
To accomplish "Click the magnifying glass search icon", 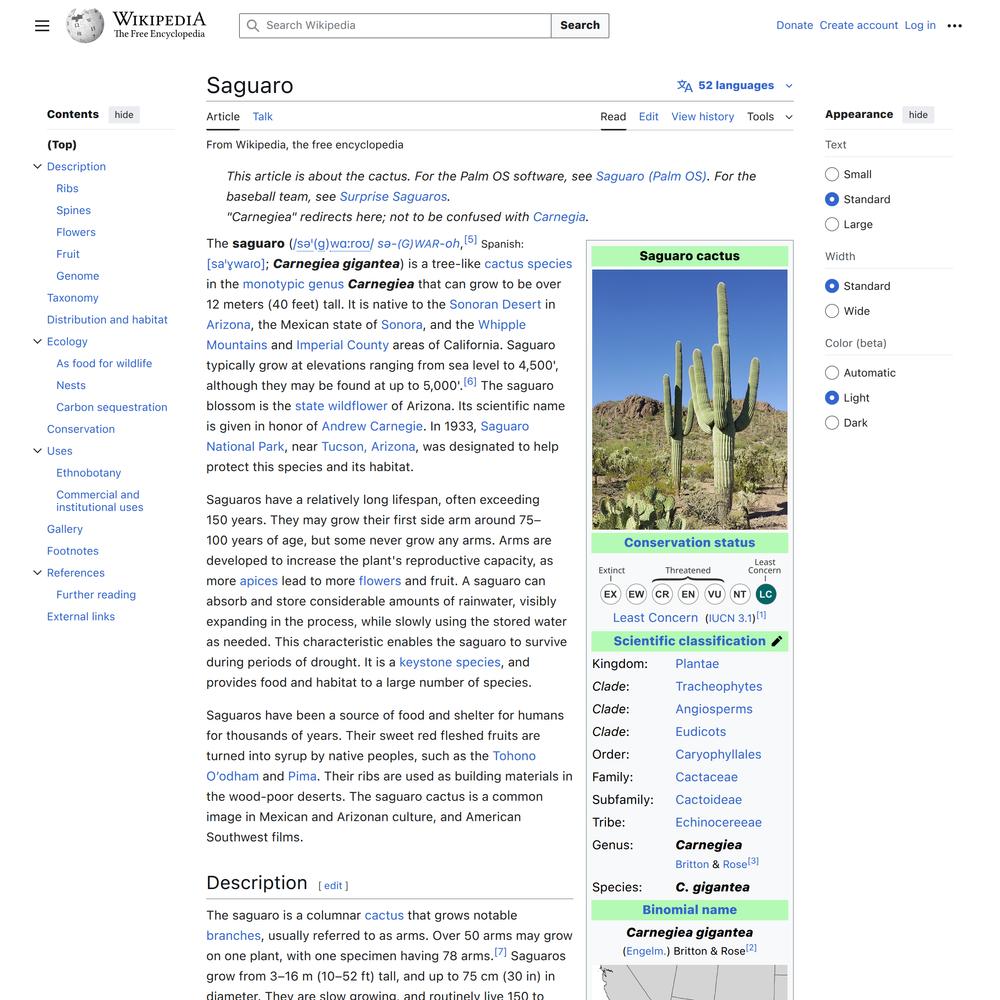I will click(x=253, y=26).
